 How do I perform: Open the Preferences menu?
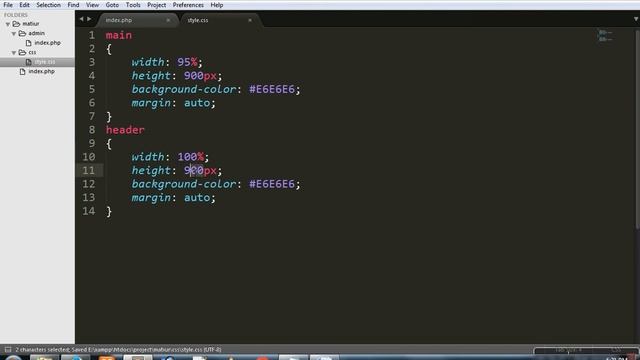188,5
